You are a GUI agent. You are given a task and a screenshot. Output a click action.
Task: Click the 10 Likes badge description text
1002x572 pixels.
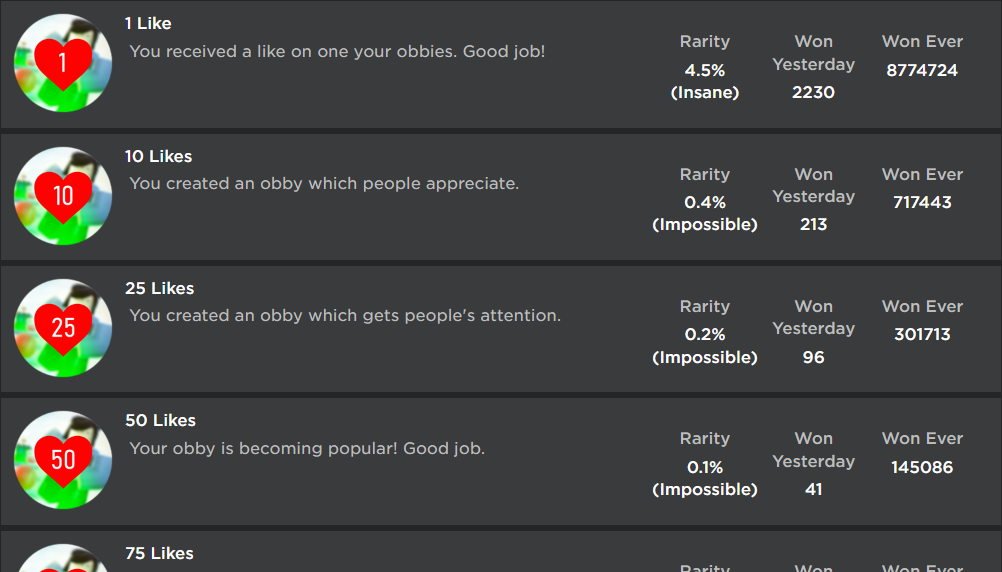[x=324, y=184]
